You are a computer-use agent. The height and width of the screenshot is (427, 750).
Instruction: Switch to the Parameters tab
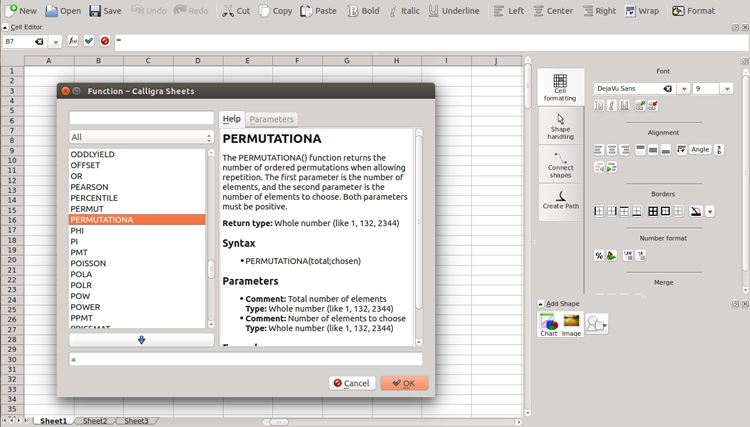[x=271, y=120]
